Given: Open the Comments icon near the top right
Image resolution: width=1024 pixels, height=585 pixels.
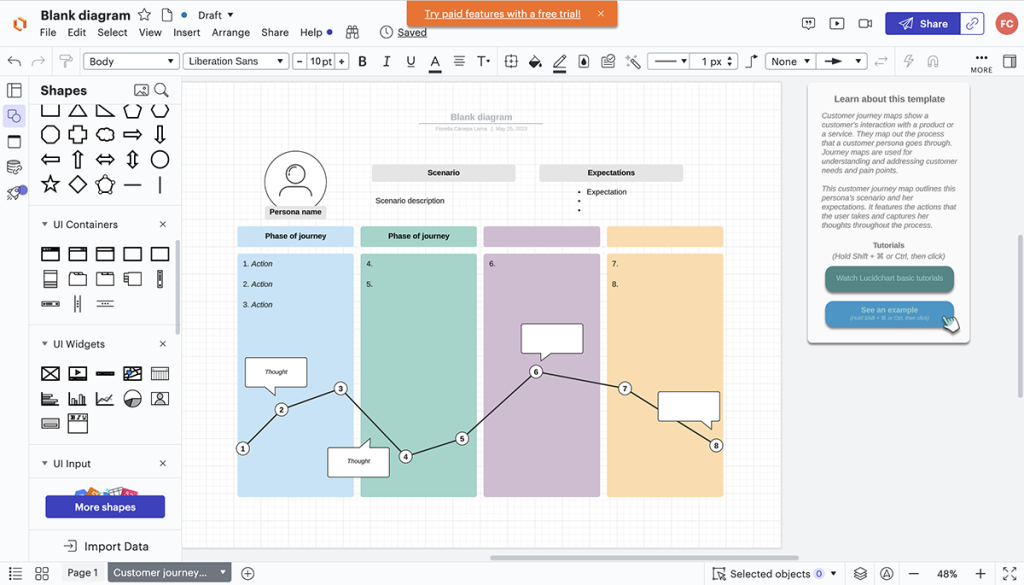Looking at the screenshot, I should (x=808, y=22).
